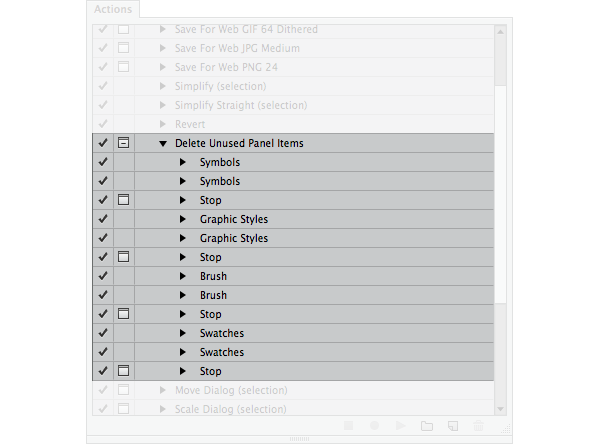
Task: Expand the second Brush step
Action: (183, 296)
